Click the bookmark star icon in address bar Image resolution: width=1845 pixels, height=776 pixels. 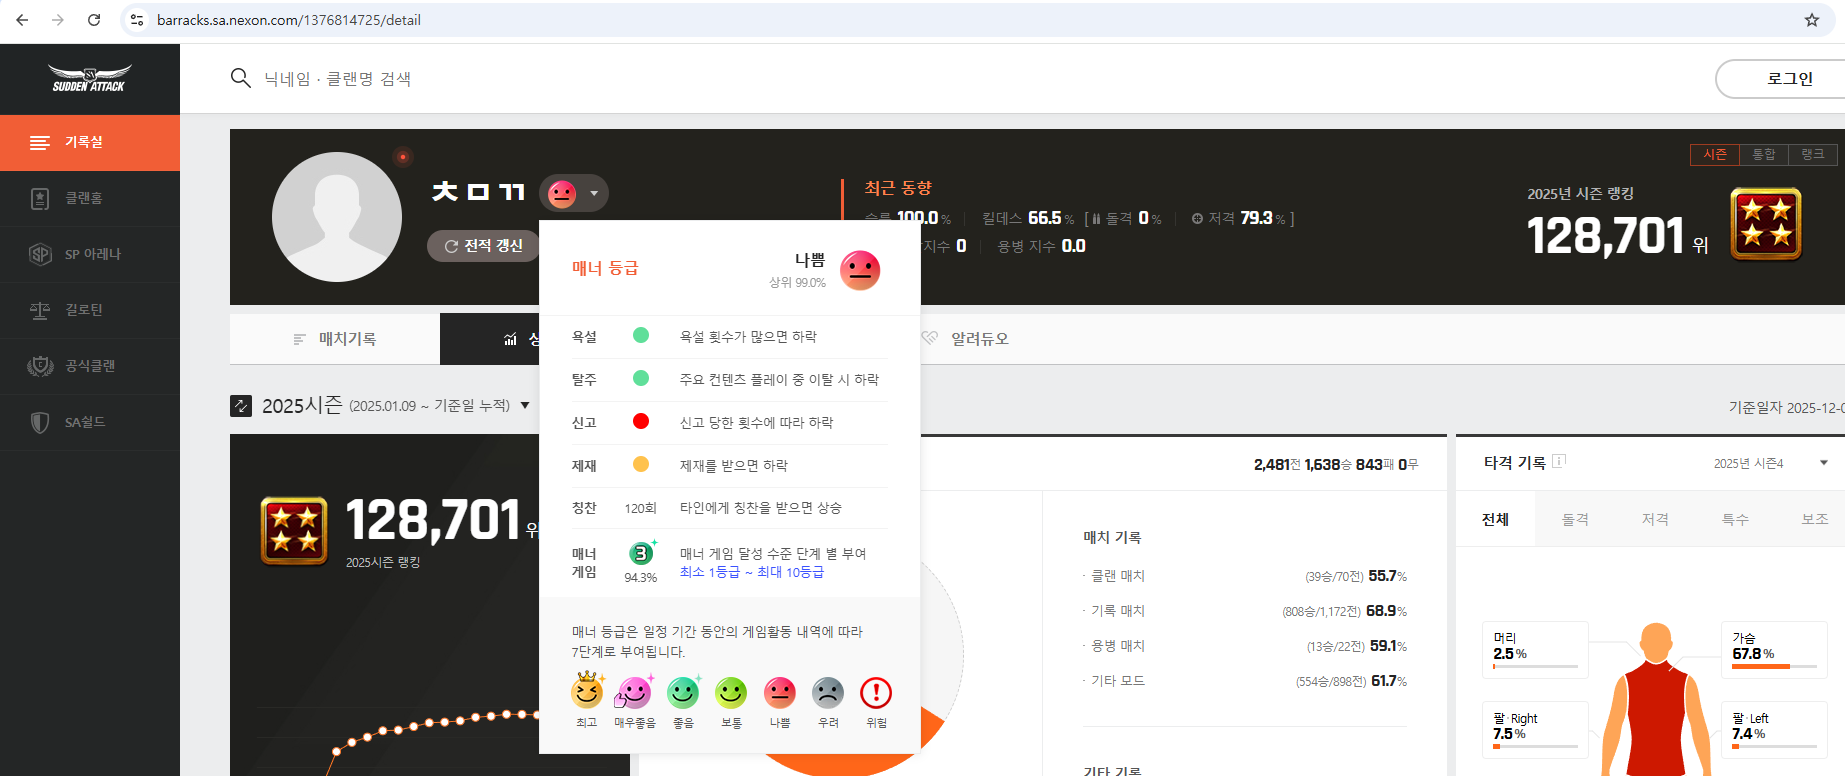[x=1811, y=20]
